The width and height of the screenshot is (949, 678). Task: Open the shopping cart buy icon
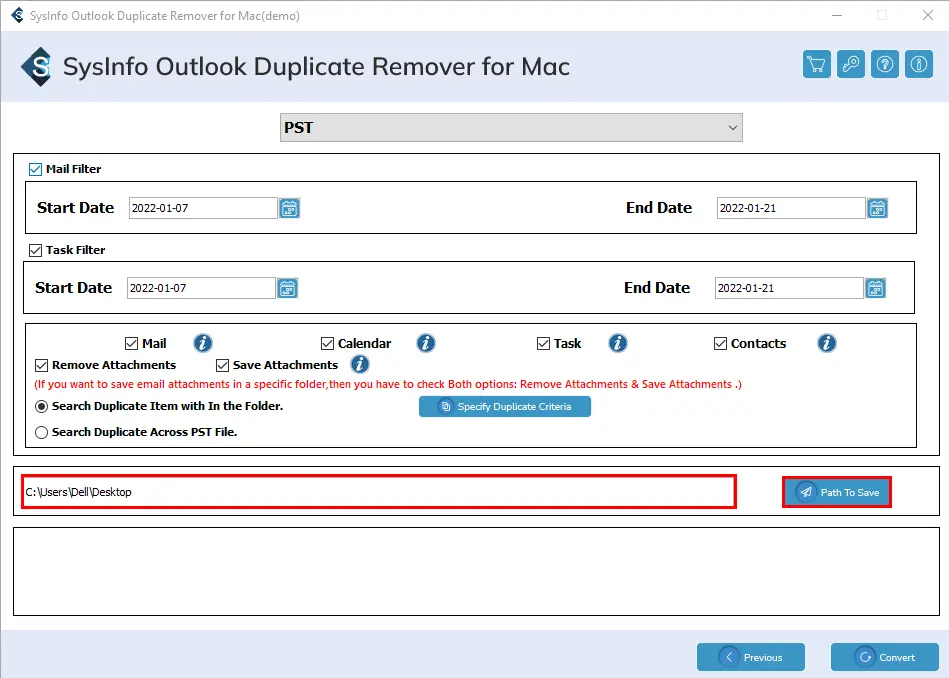coord(816,64)
